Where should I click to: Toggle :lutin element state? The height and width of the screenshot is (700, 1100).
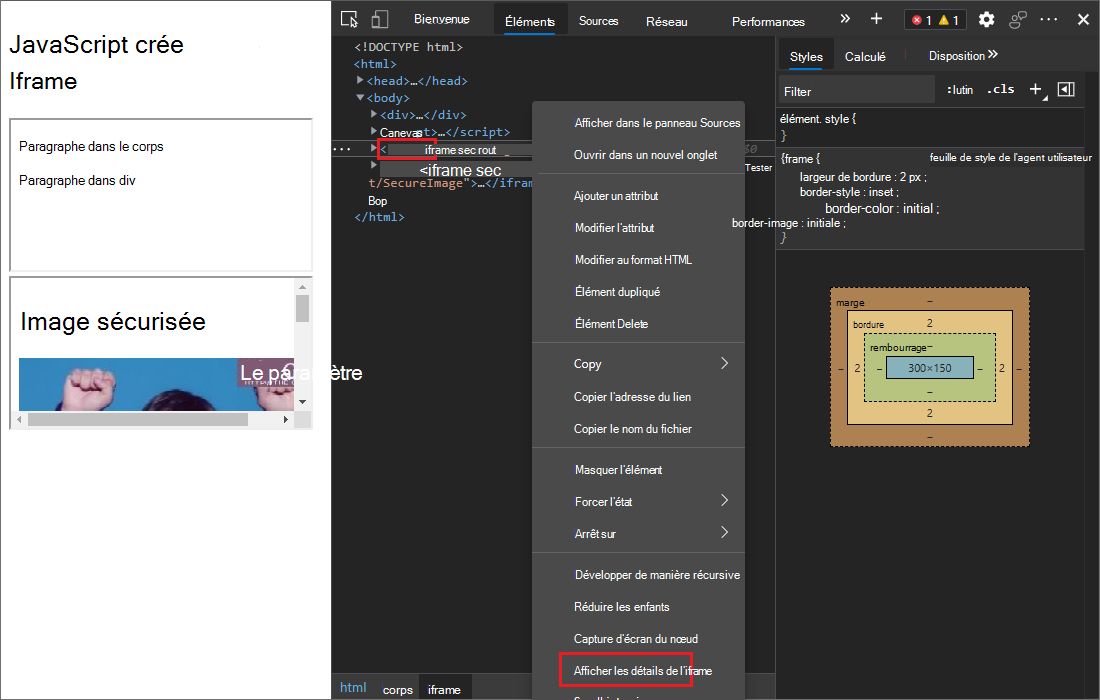[x=960, y=90]
